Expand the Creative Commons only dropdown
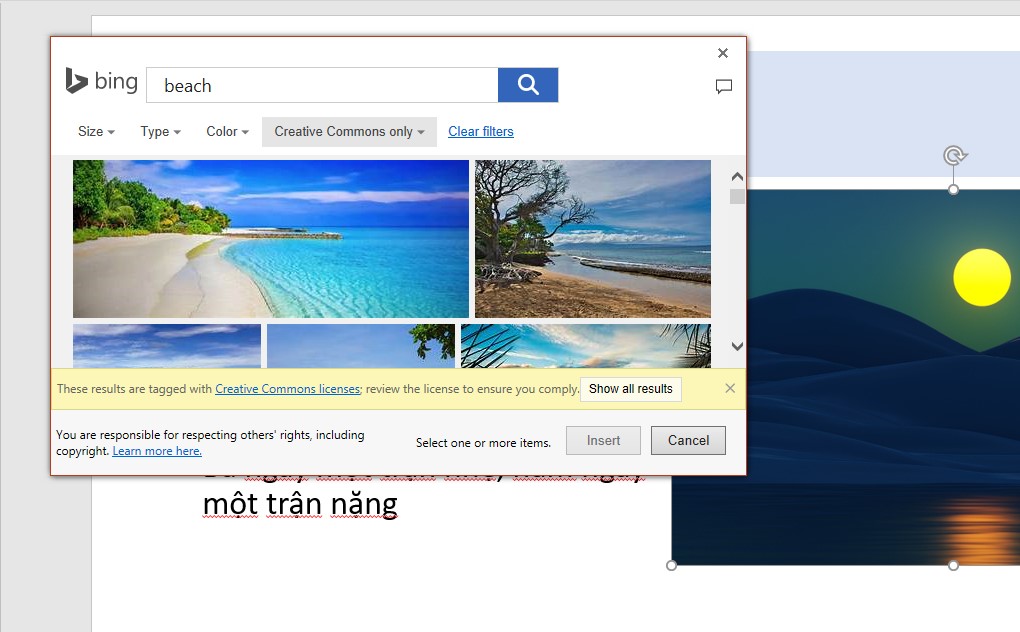The image size is (1020, 632). click(349, 132)
